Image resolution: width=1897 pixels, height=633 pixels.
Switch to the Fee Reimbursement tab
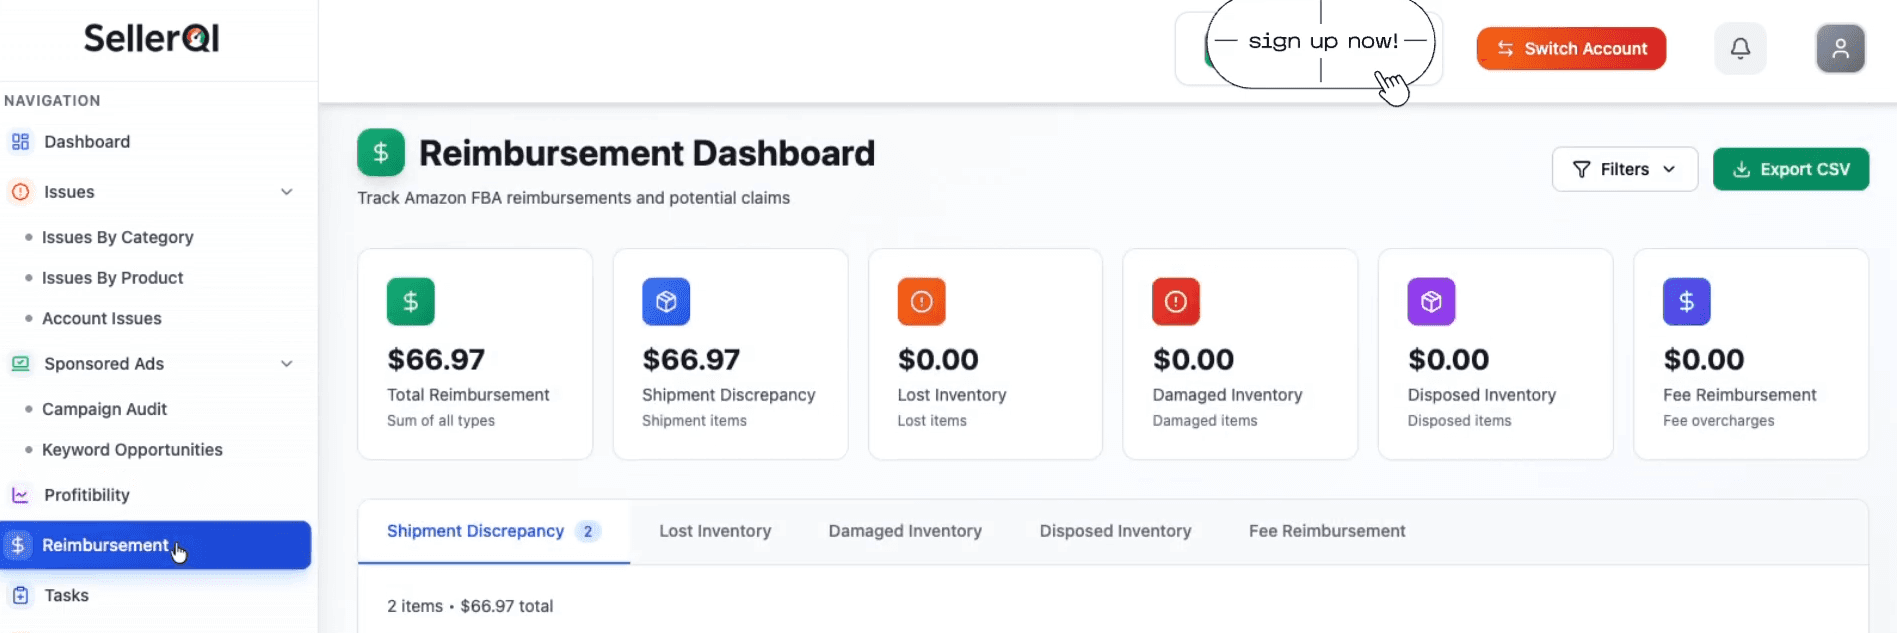click(1327, 531)
